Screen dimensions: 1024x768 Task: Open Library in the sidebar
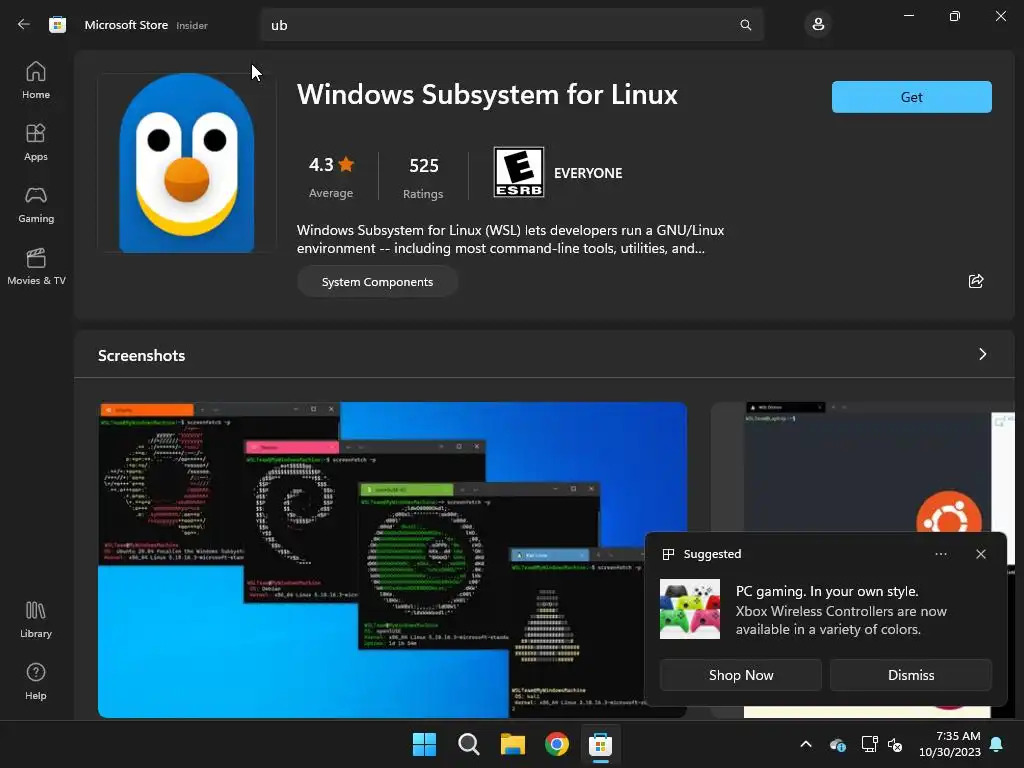point(36,619)
